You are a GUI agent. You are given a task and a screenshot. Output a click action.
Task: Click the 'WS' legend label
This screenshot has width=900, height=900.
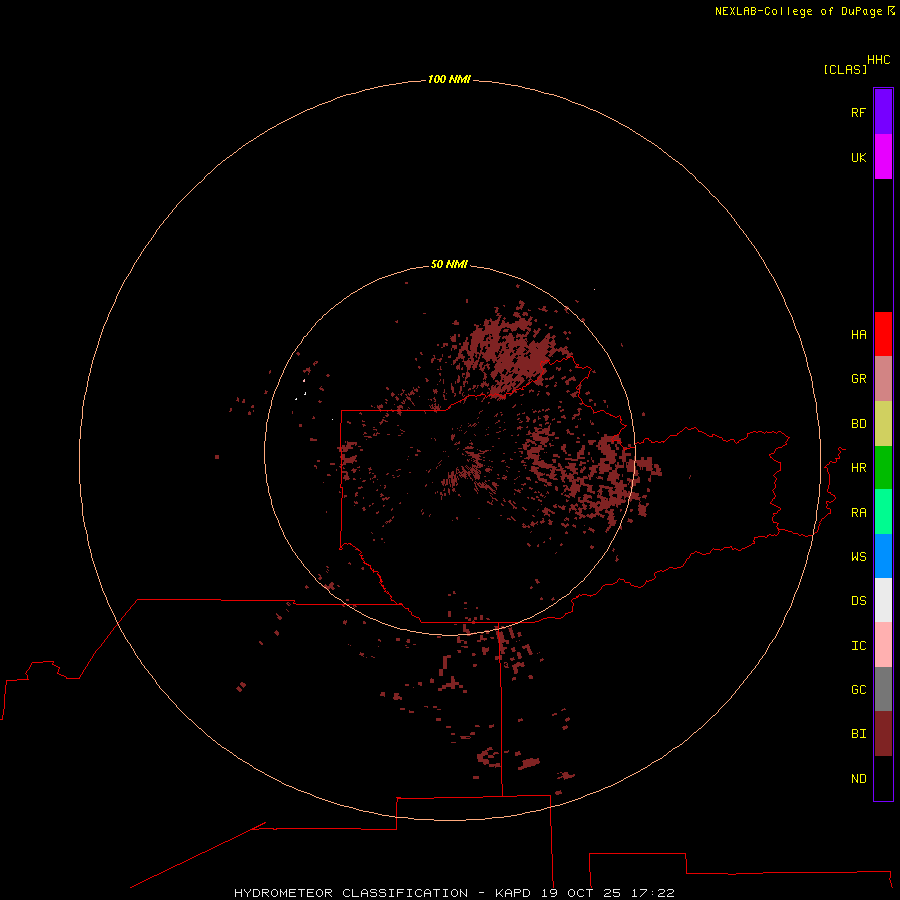[858, 556]
